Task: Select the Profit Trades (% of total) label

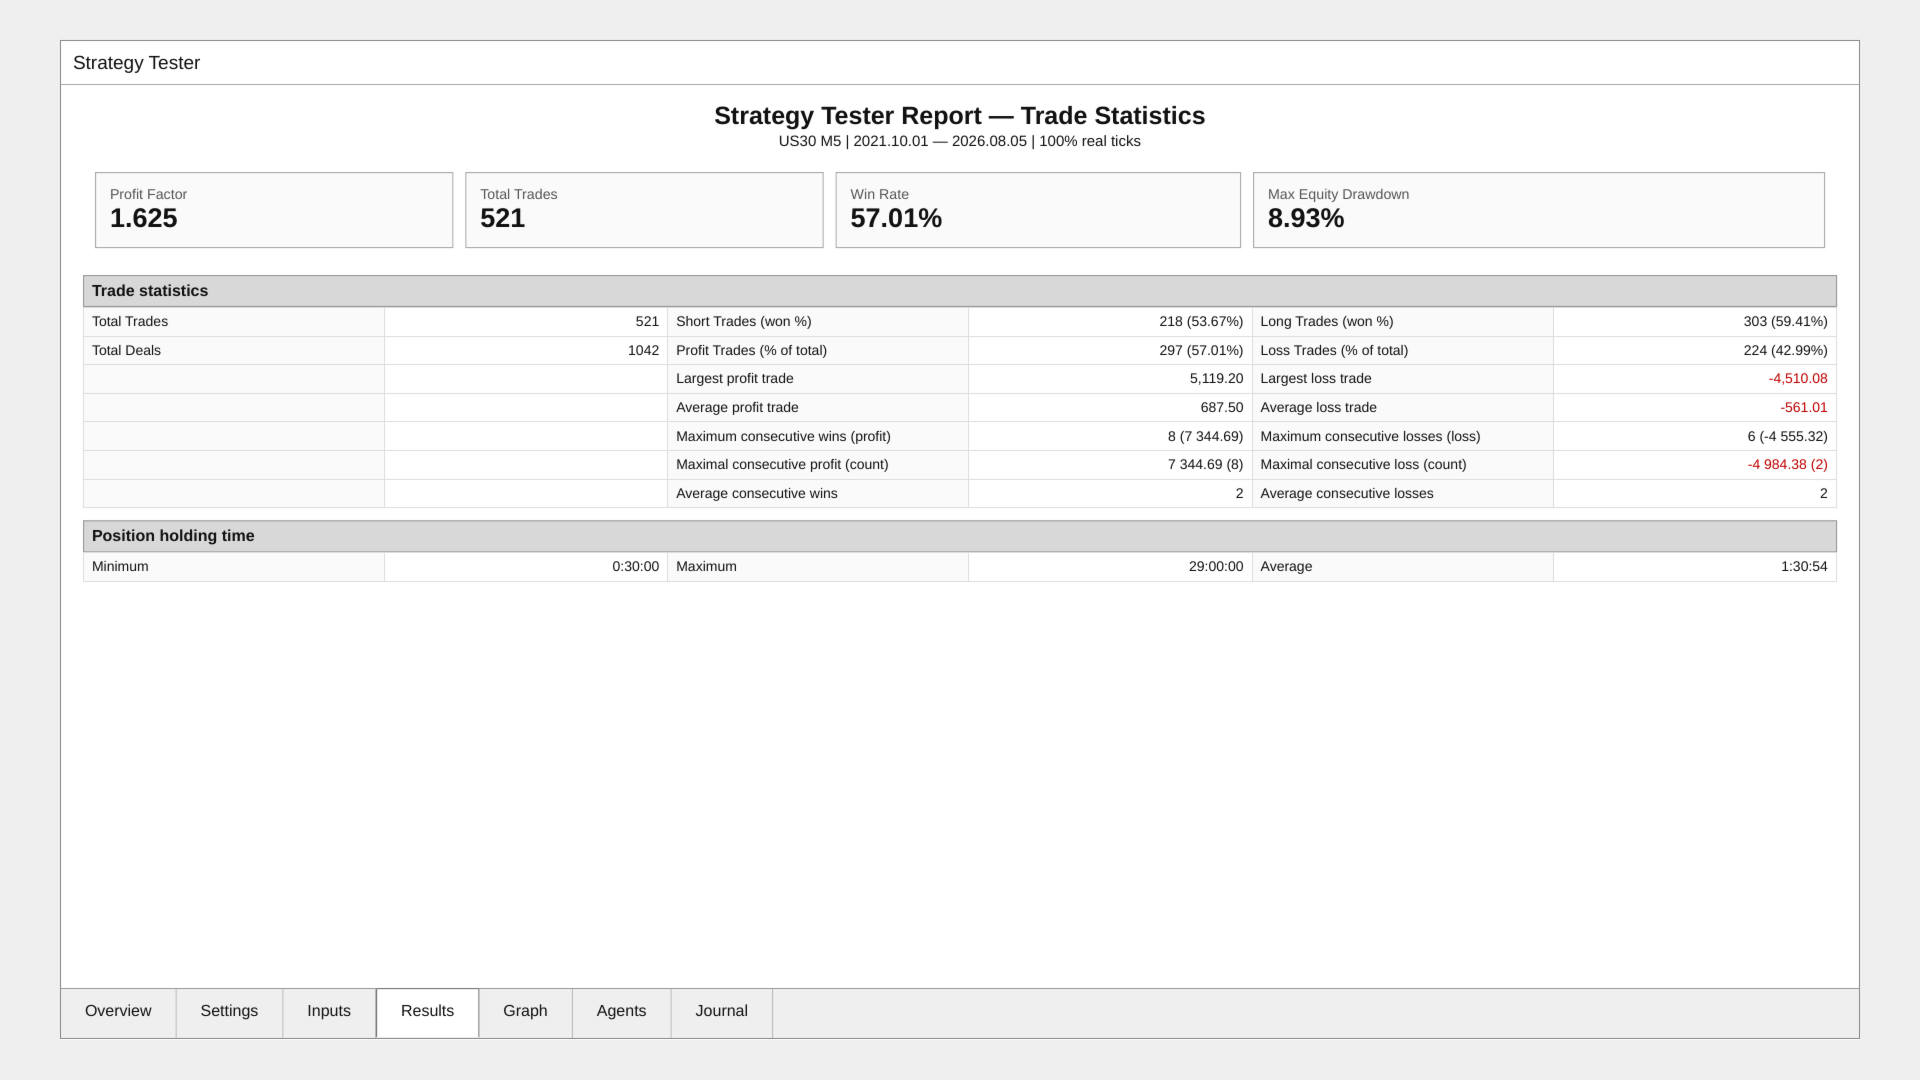Action: tap(751, 350)
